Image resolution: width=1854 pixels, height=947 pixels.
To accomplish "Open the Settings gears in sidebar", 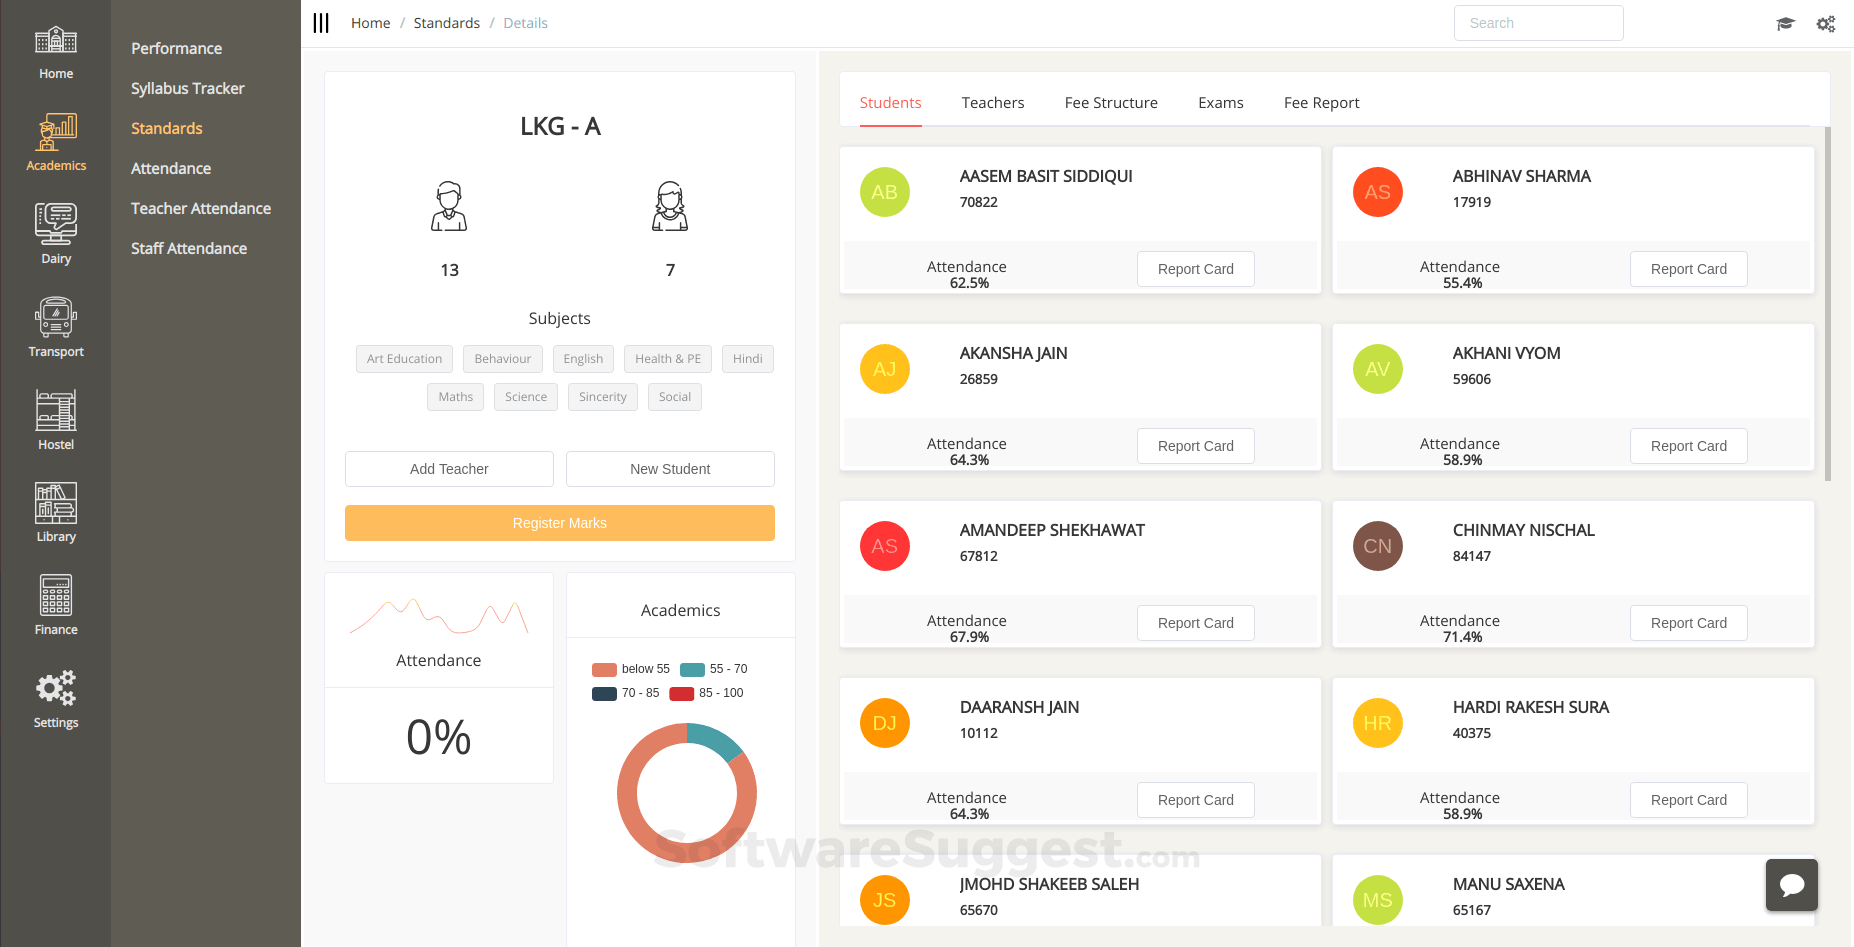I will pos(56,688).
